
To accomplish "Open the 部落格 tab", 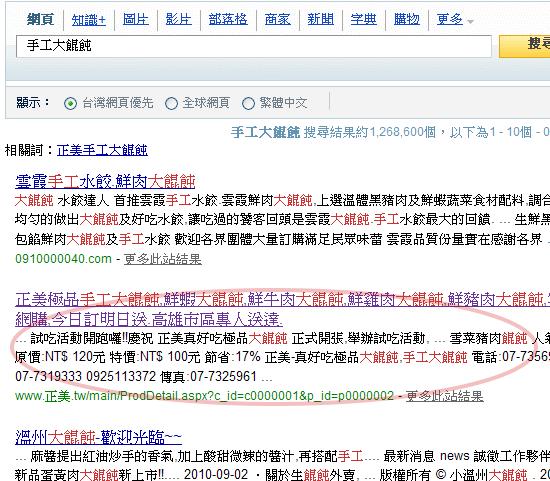I will pos(228,19).
